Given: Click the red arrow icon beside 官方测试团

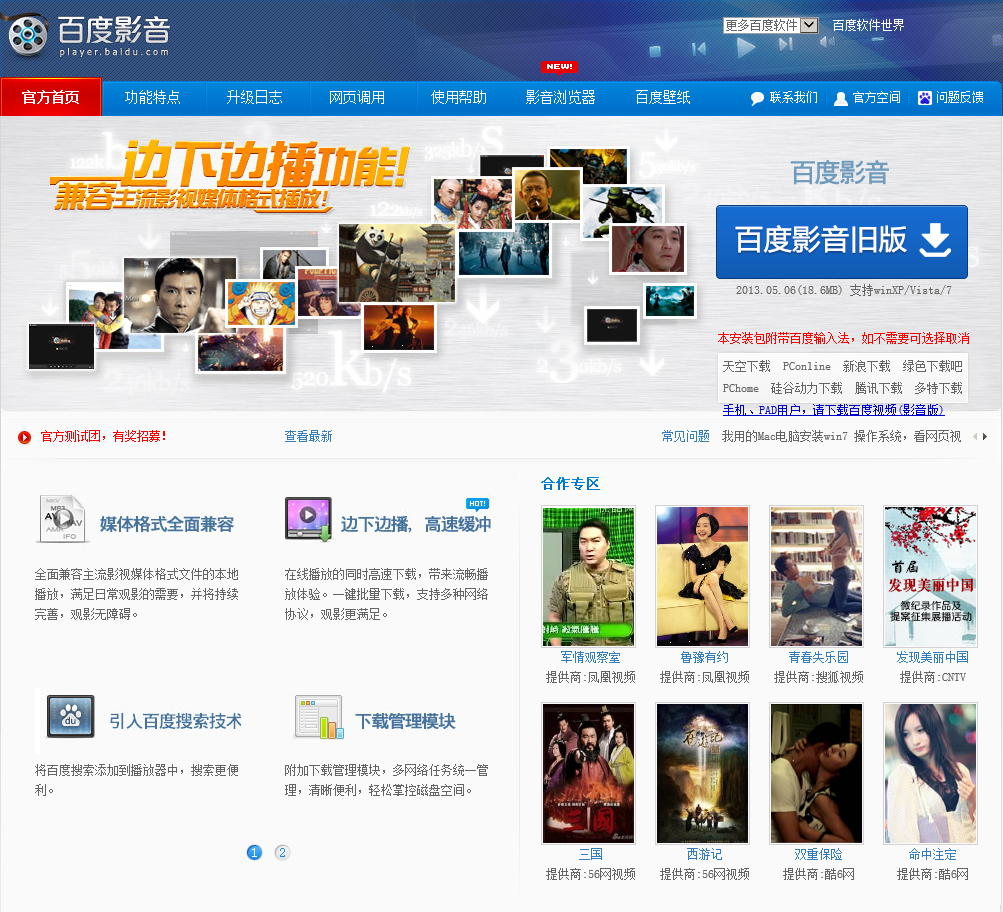Looking at the screenshot, I should (x=24, y=437).
